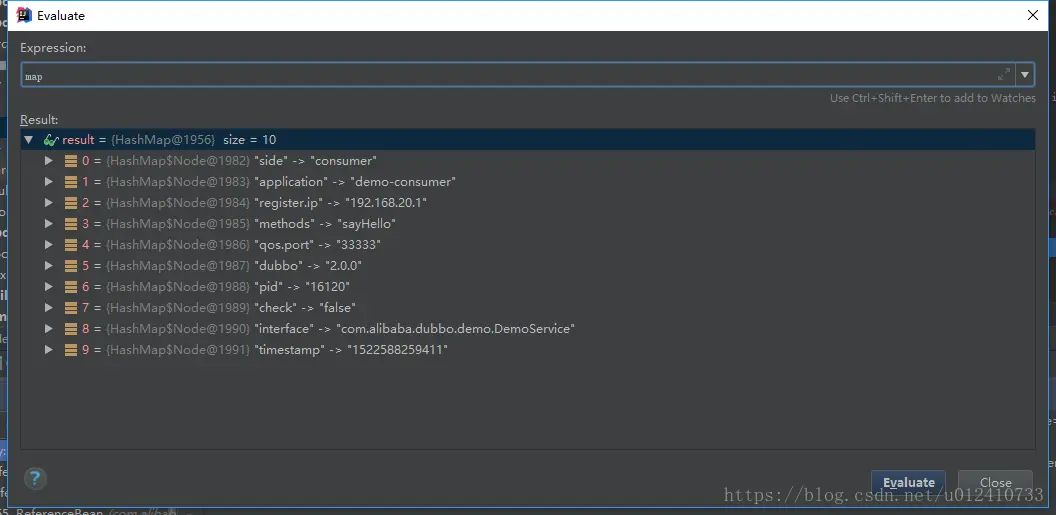Click the field icon of node 5
This screenshot has width=1056, height=515.
(71, 266)
